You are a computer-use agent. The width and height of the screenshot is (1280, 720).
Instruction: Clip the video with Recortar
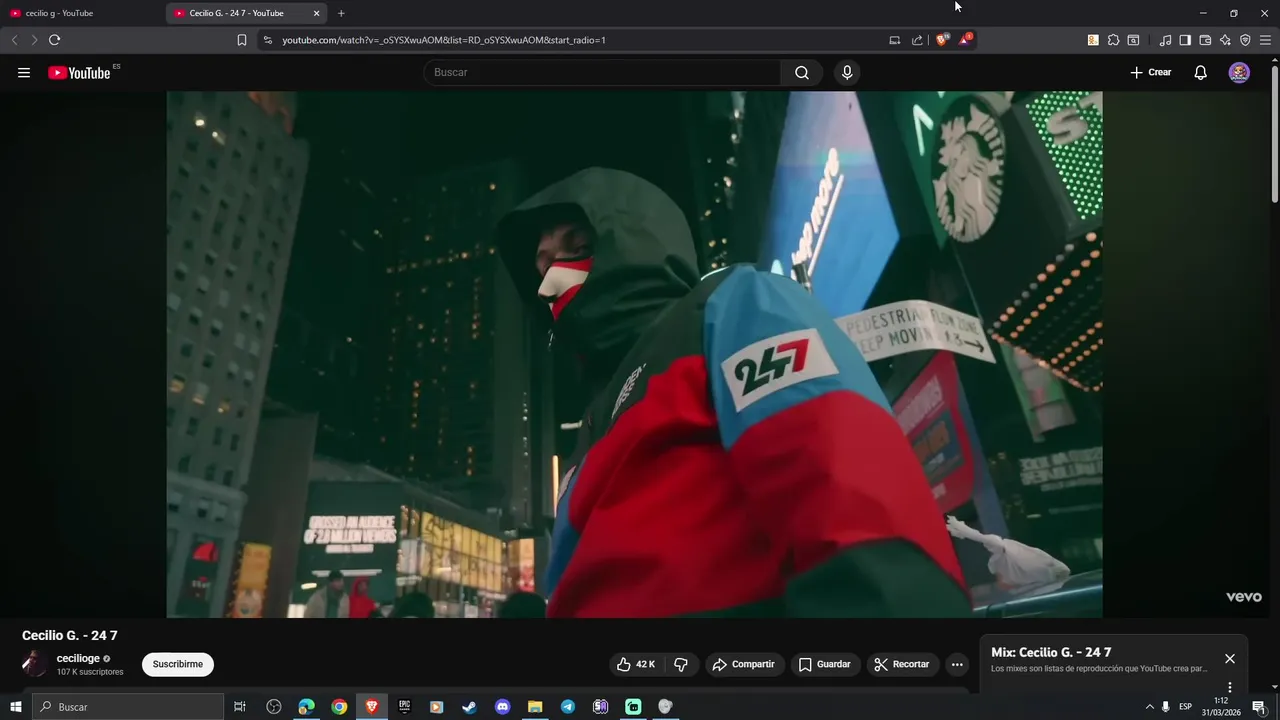click(x=902, y=664)
